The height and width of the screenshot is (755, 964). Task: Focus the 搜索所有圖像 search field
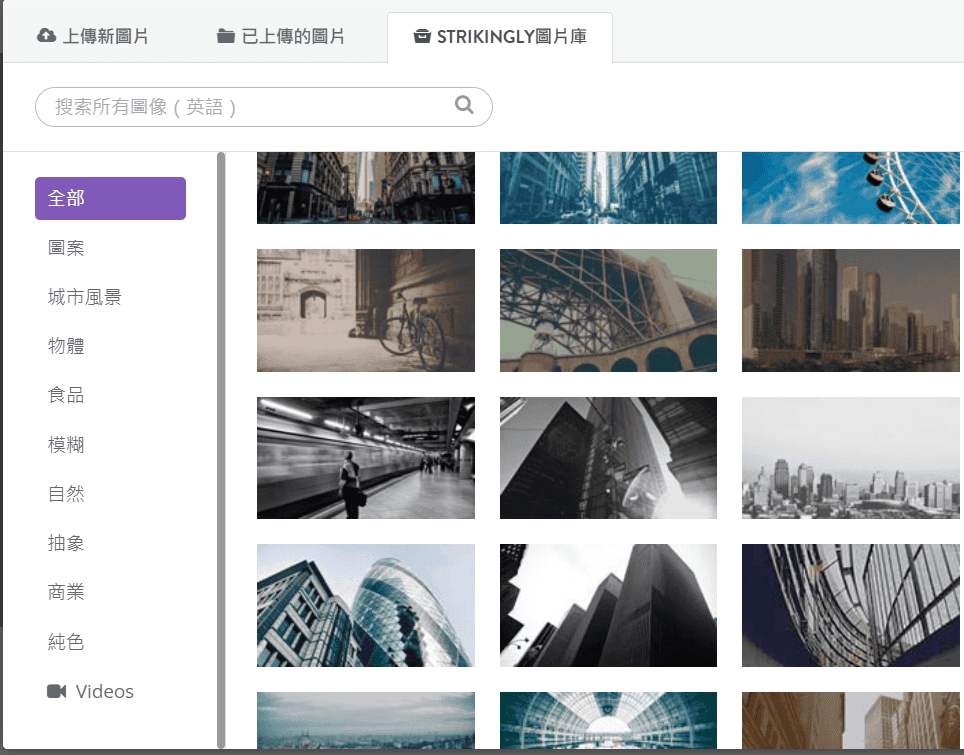click(x=264, y=107)
